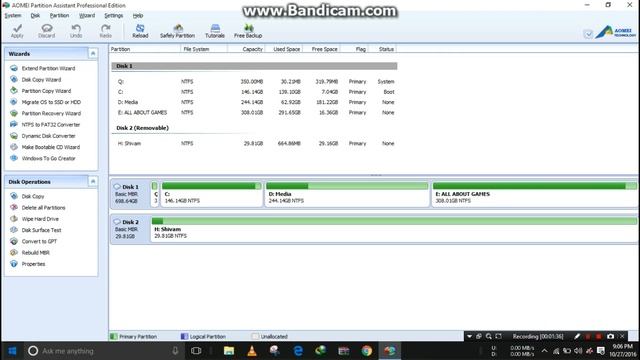Open the Help menu
Image resolution: width=640 pixels, height=360 pixels.
[x=138, y=15]
